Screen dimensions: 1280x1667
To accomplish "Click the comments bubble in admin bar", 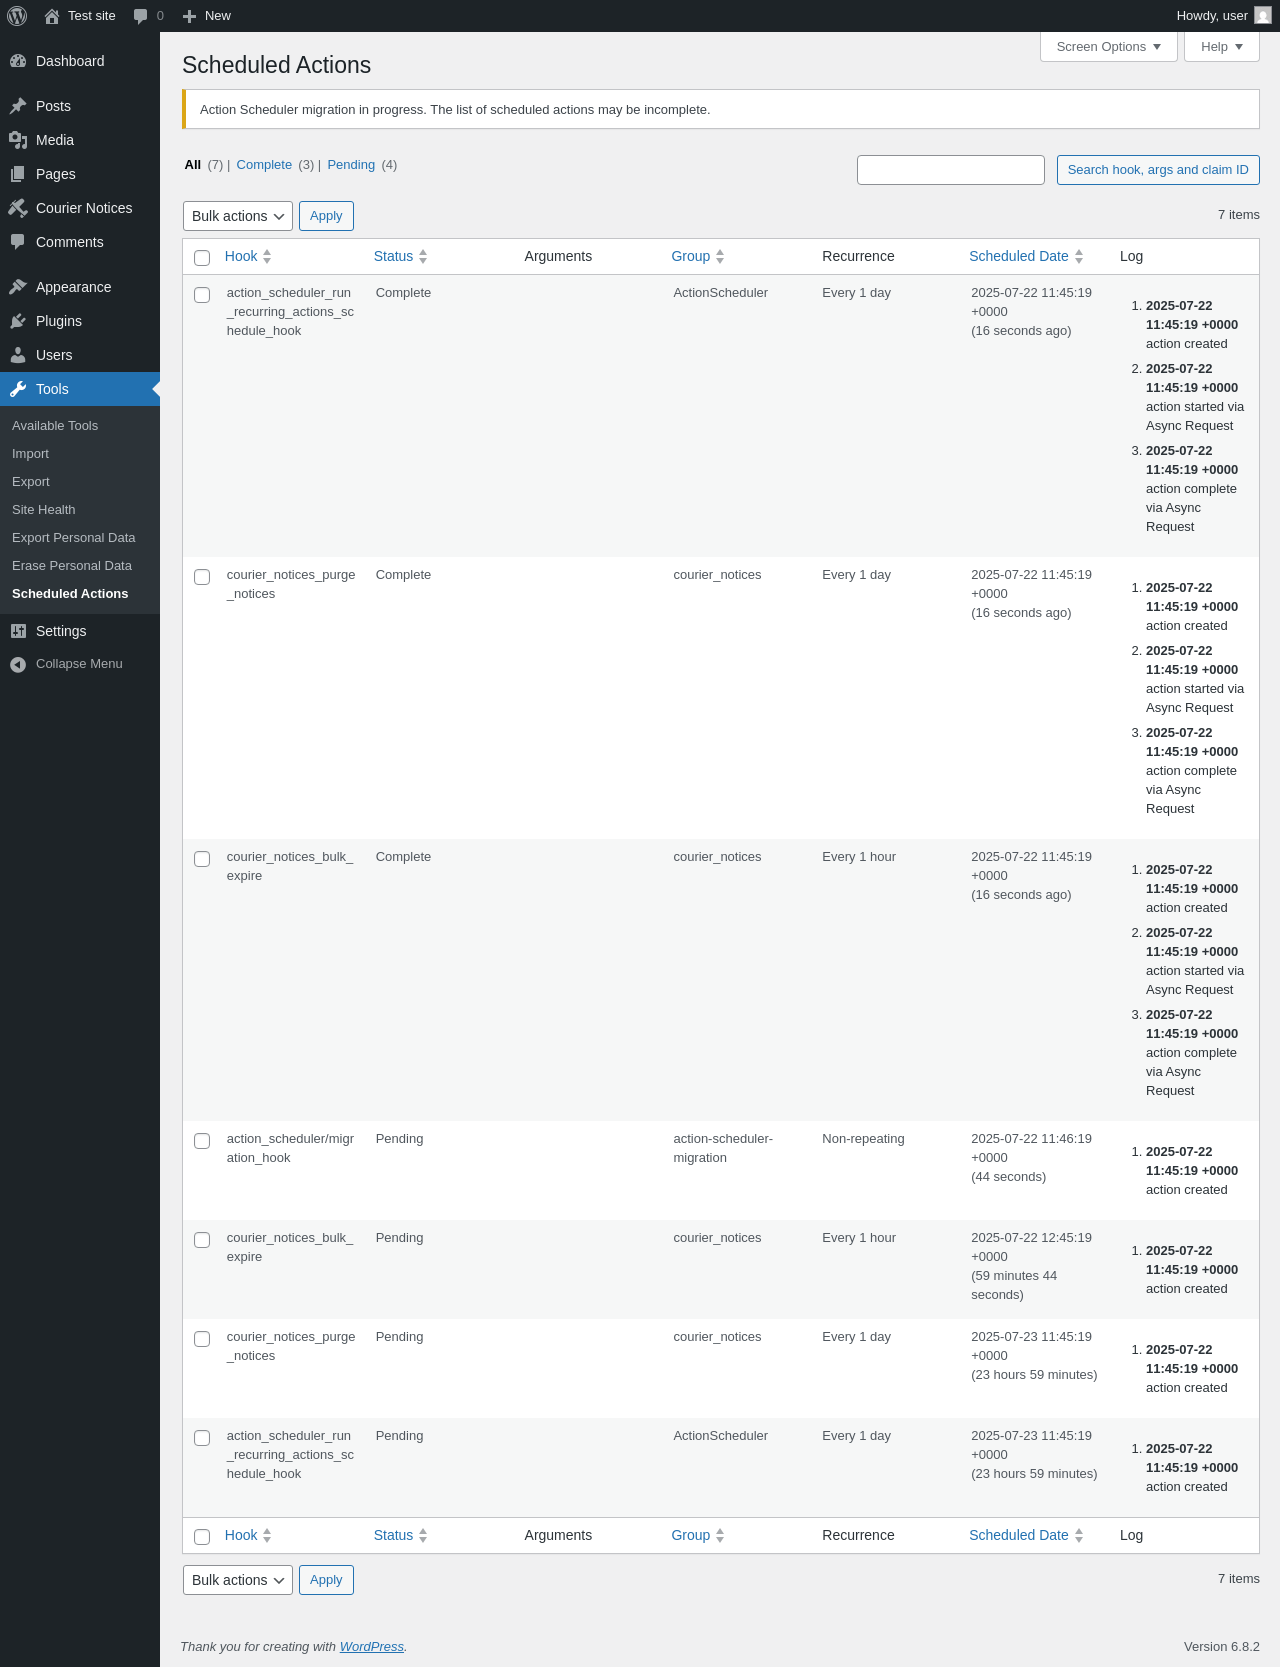I will tap(141, 16).
